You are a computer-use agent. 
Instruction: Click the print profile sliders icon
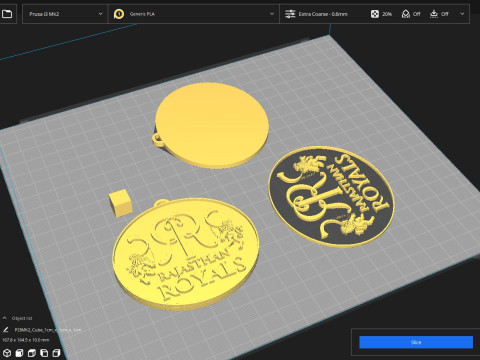point(290,14)
